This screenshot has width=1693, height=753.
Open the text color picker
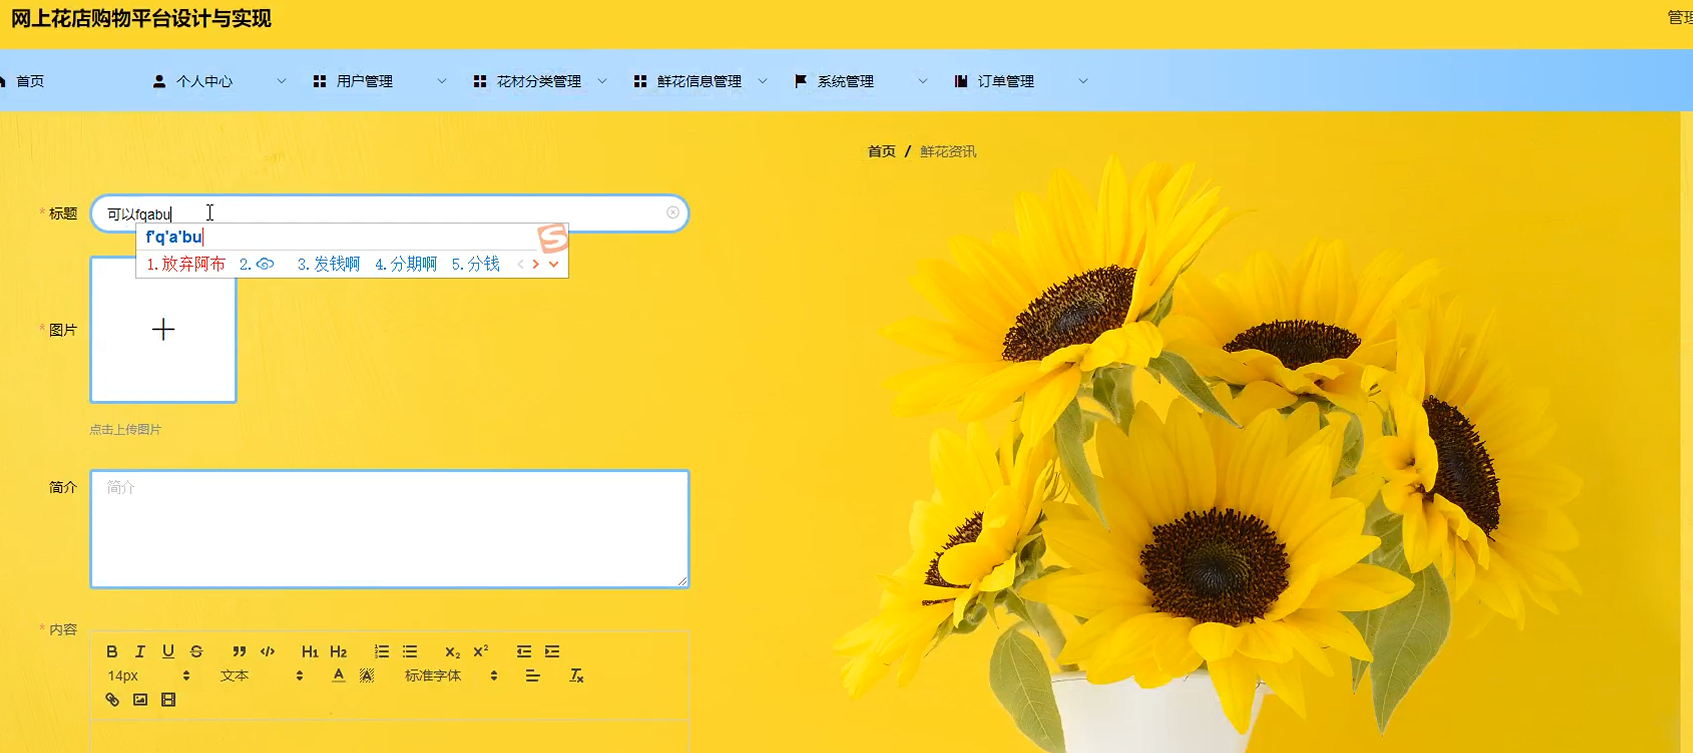click(x=338, y=676)
